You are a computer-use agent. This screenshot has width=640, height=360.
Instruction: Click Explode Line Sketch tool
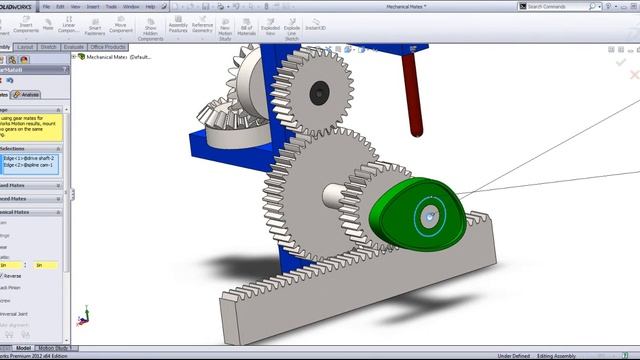292,29
